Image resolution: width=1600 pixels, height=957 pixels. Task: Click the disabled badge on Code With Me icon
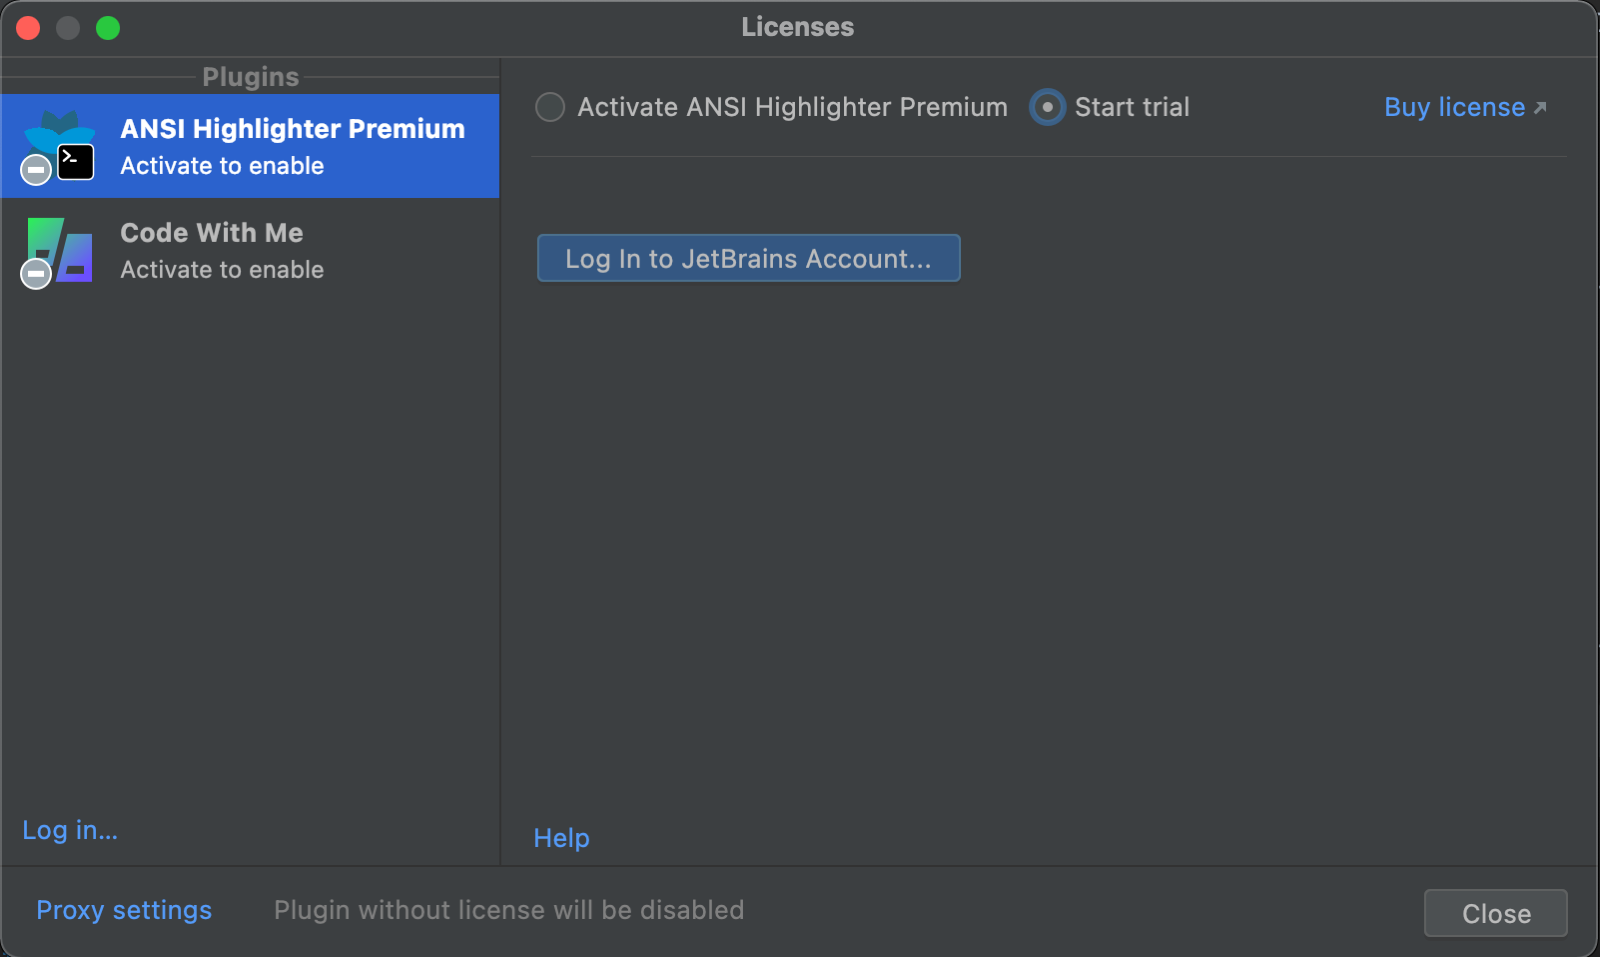coord(36,273)
